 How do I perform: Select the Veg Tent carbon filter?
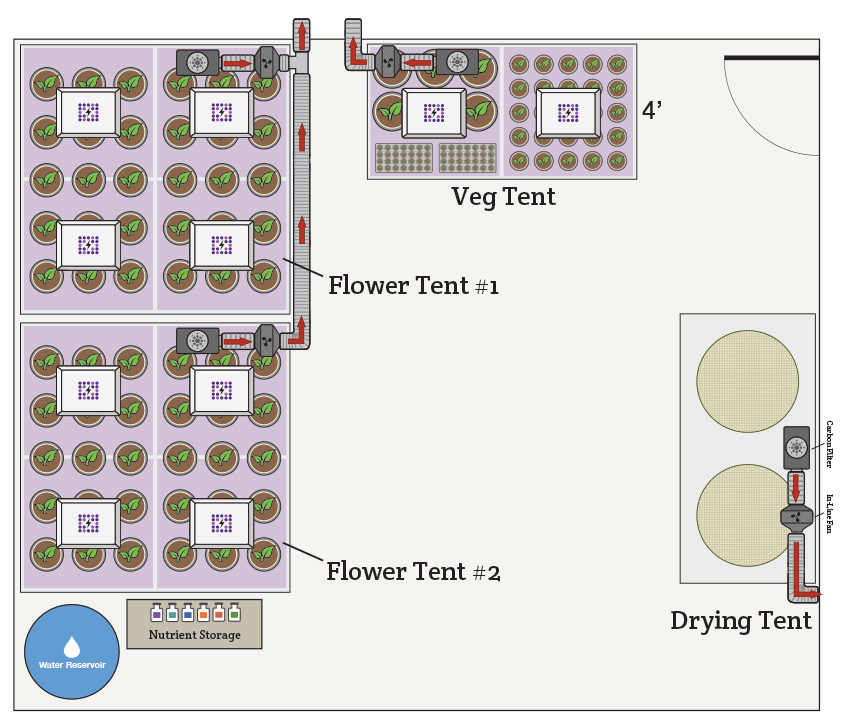[457, 62]
